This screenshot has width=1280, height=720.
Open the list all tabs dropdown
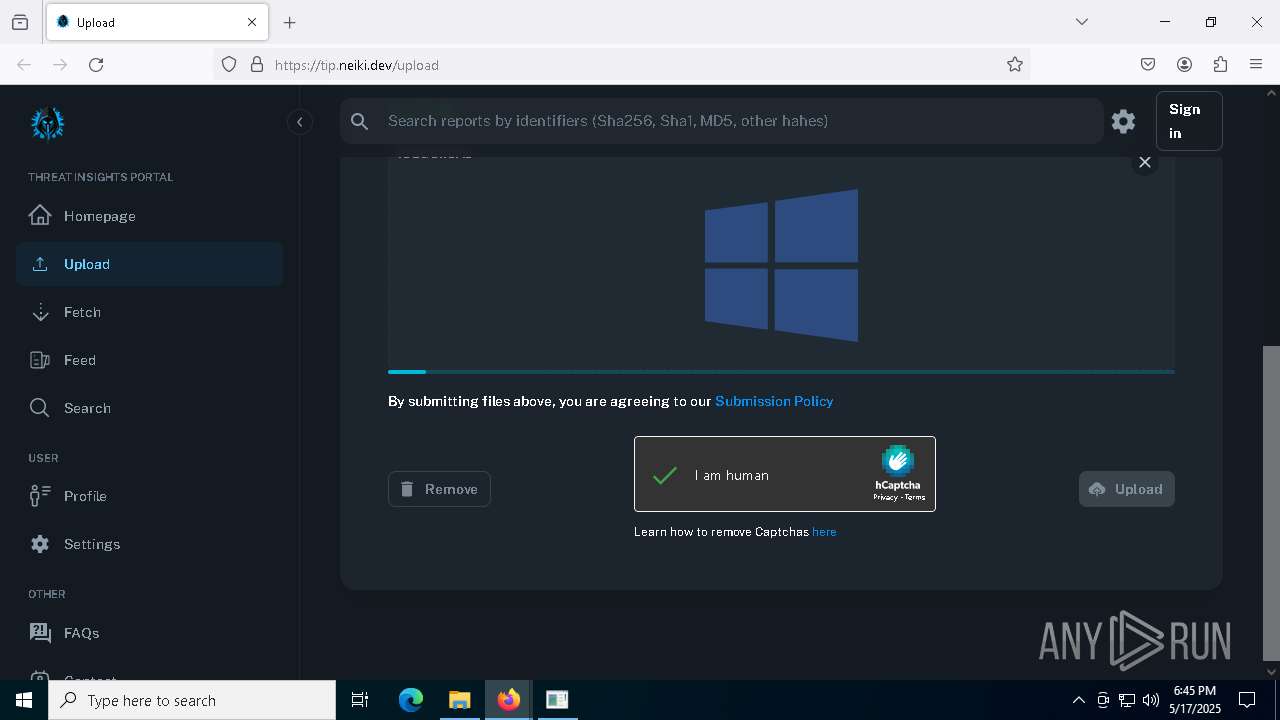[1082, 22]
